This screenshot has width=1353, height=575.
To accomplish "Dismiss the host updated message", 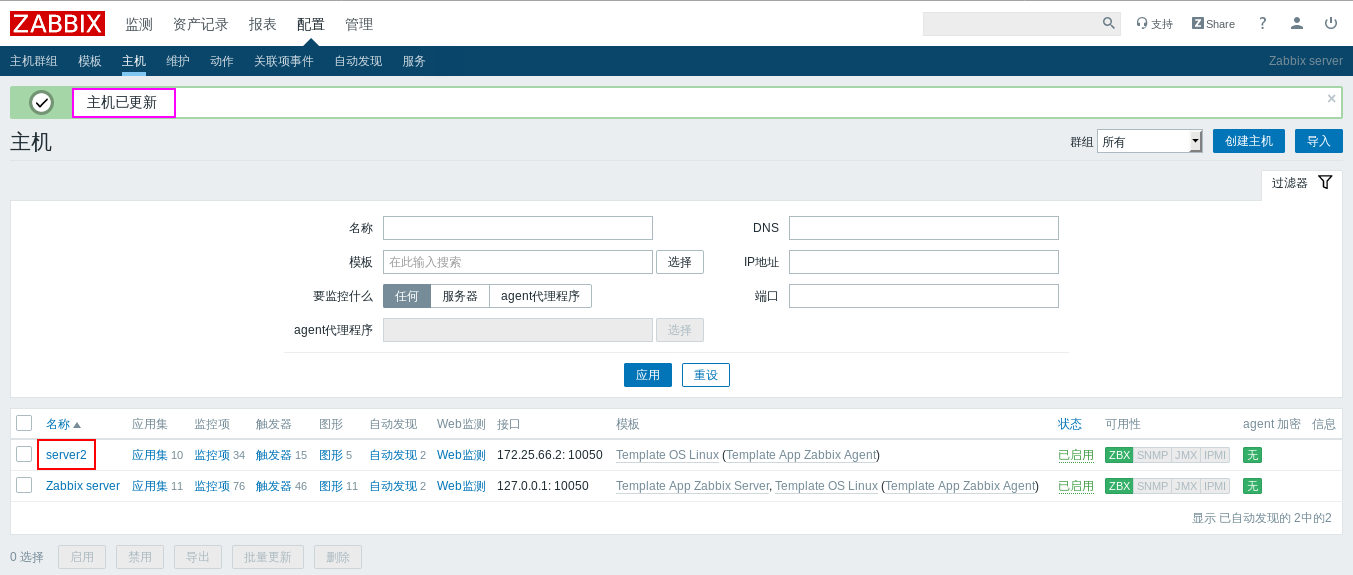I will pyautogui.click(x=1331, y=98).
